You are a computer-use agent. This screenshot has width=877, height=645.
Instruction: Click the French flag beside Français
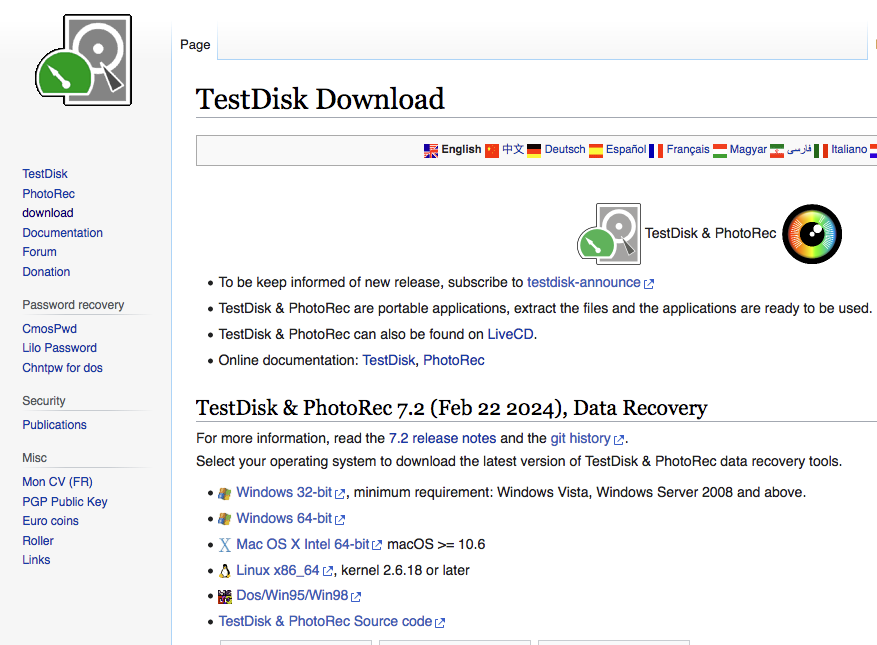tap(656, 150)
